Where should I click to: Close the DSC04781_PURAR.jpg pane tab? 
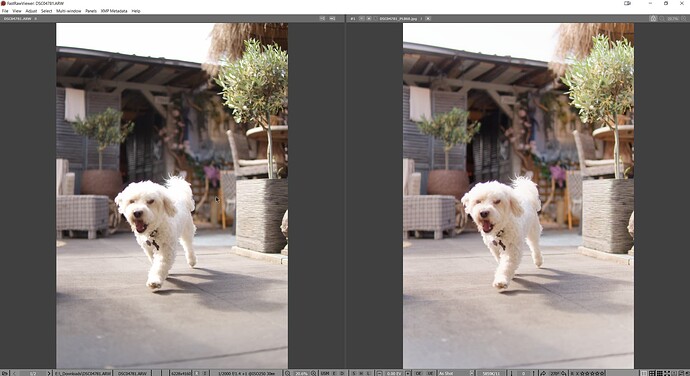(428, 18)
